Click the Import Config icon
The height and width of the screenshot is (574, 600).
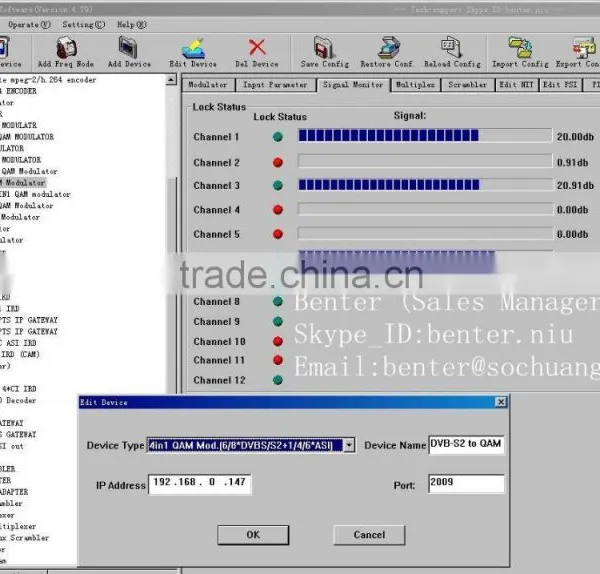[x=520, y=48]
